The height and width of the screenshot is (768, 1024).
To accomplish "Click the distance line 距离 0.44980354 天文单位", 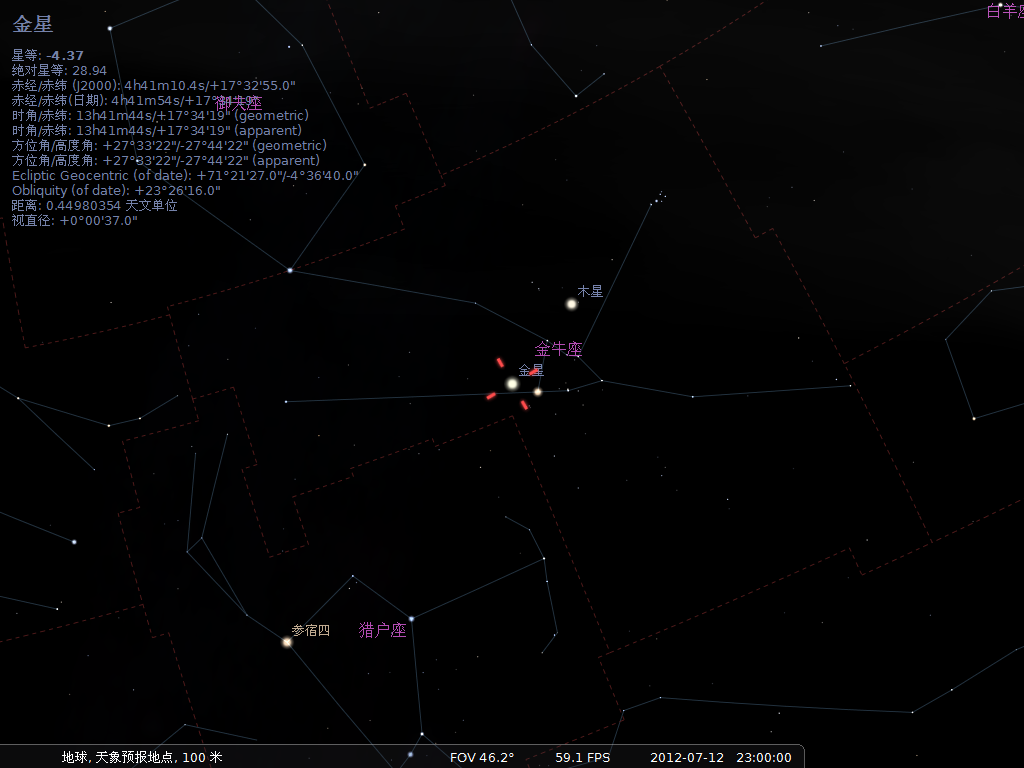I will 95,206.
